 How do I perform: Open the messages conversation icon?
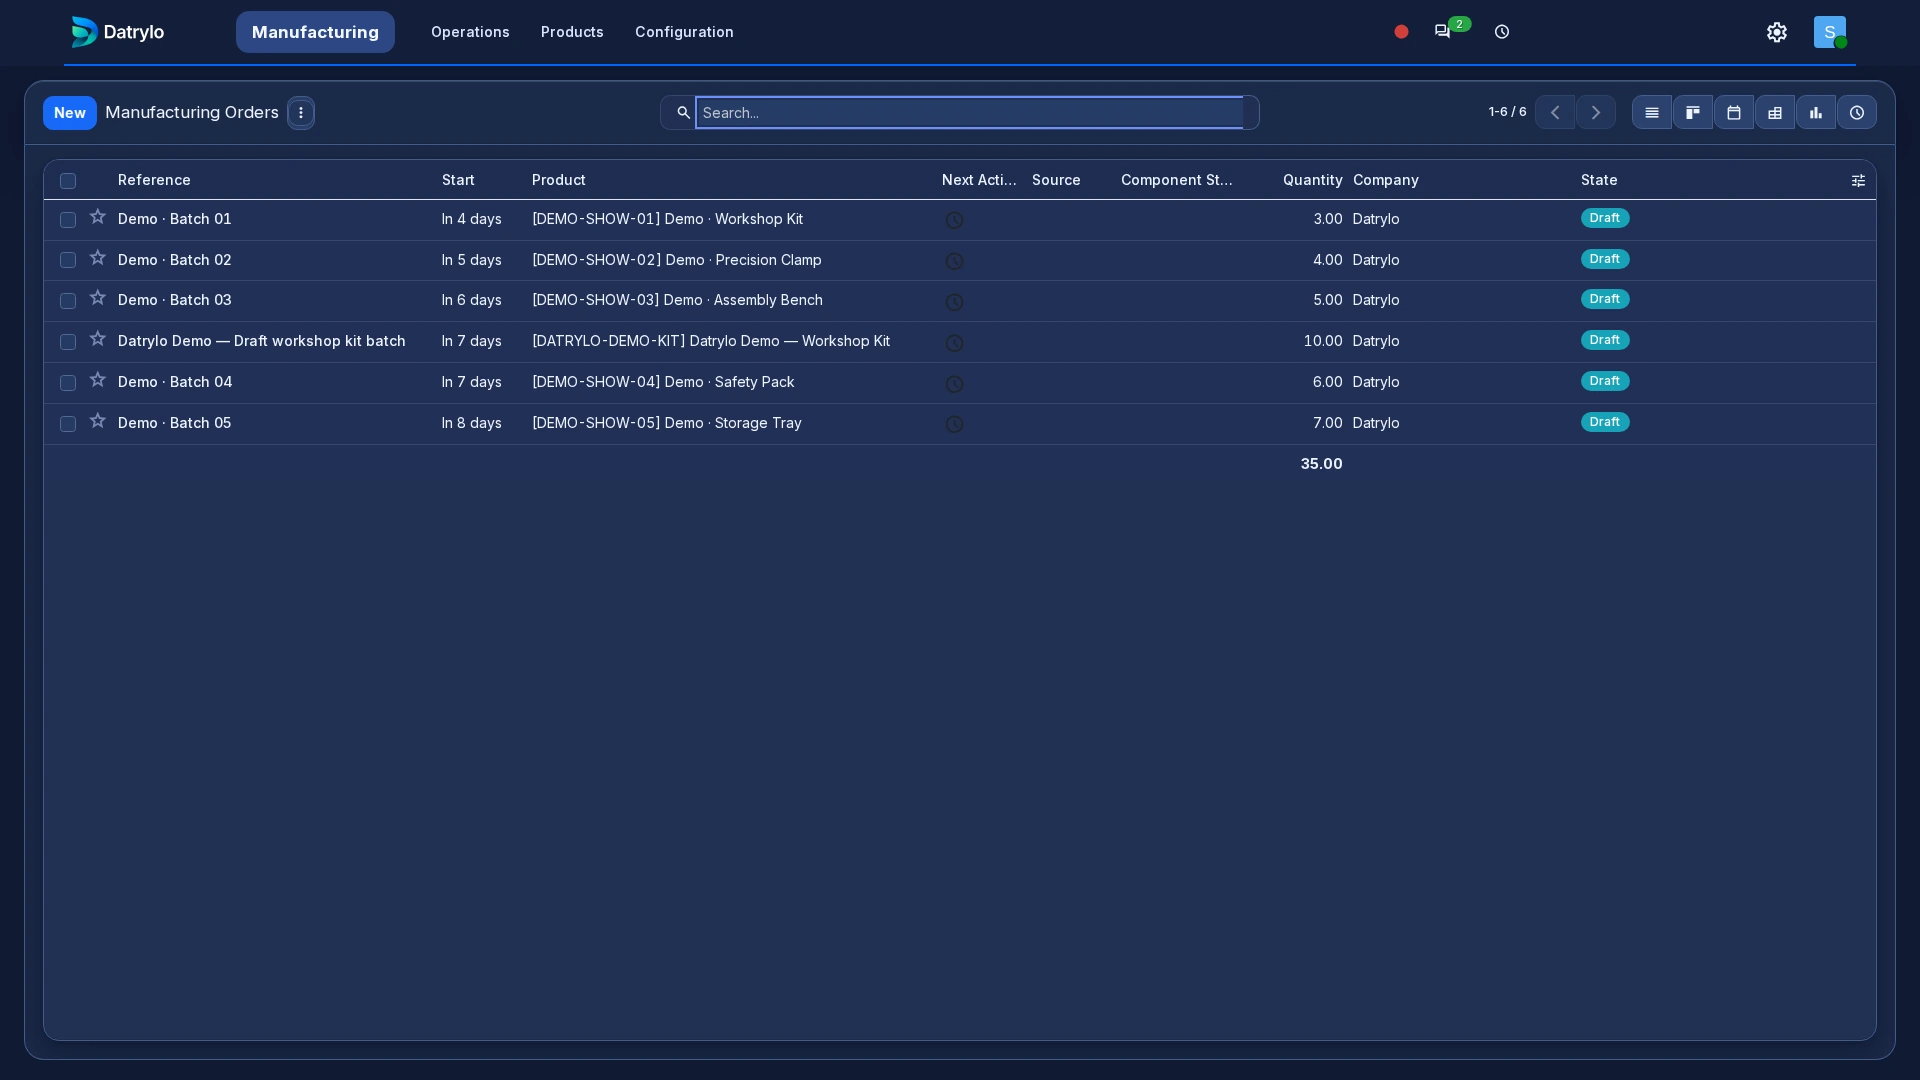point(1442,32)
